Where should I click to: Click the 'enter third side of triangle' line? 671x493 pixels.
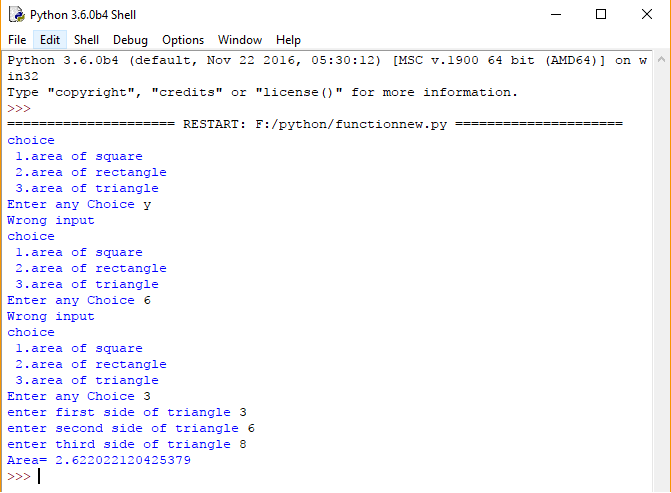click(x=126, y=444)
